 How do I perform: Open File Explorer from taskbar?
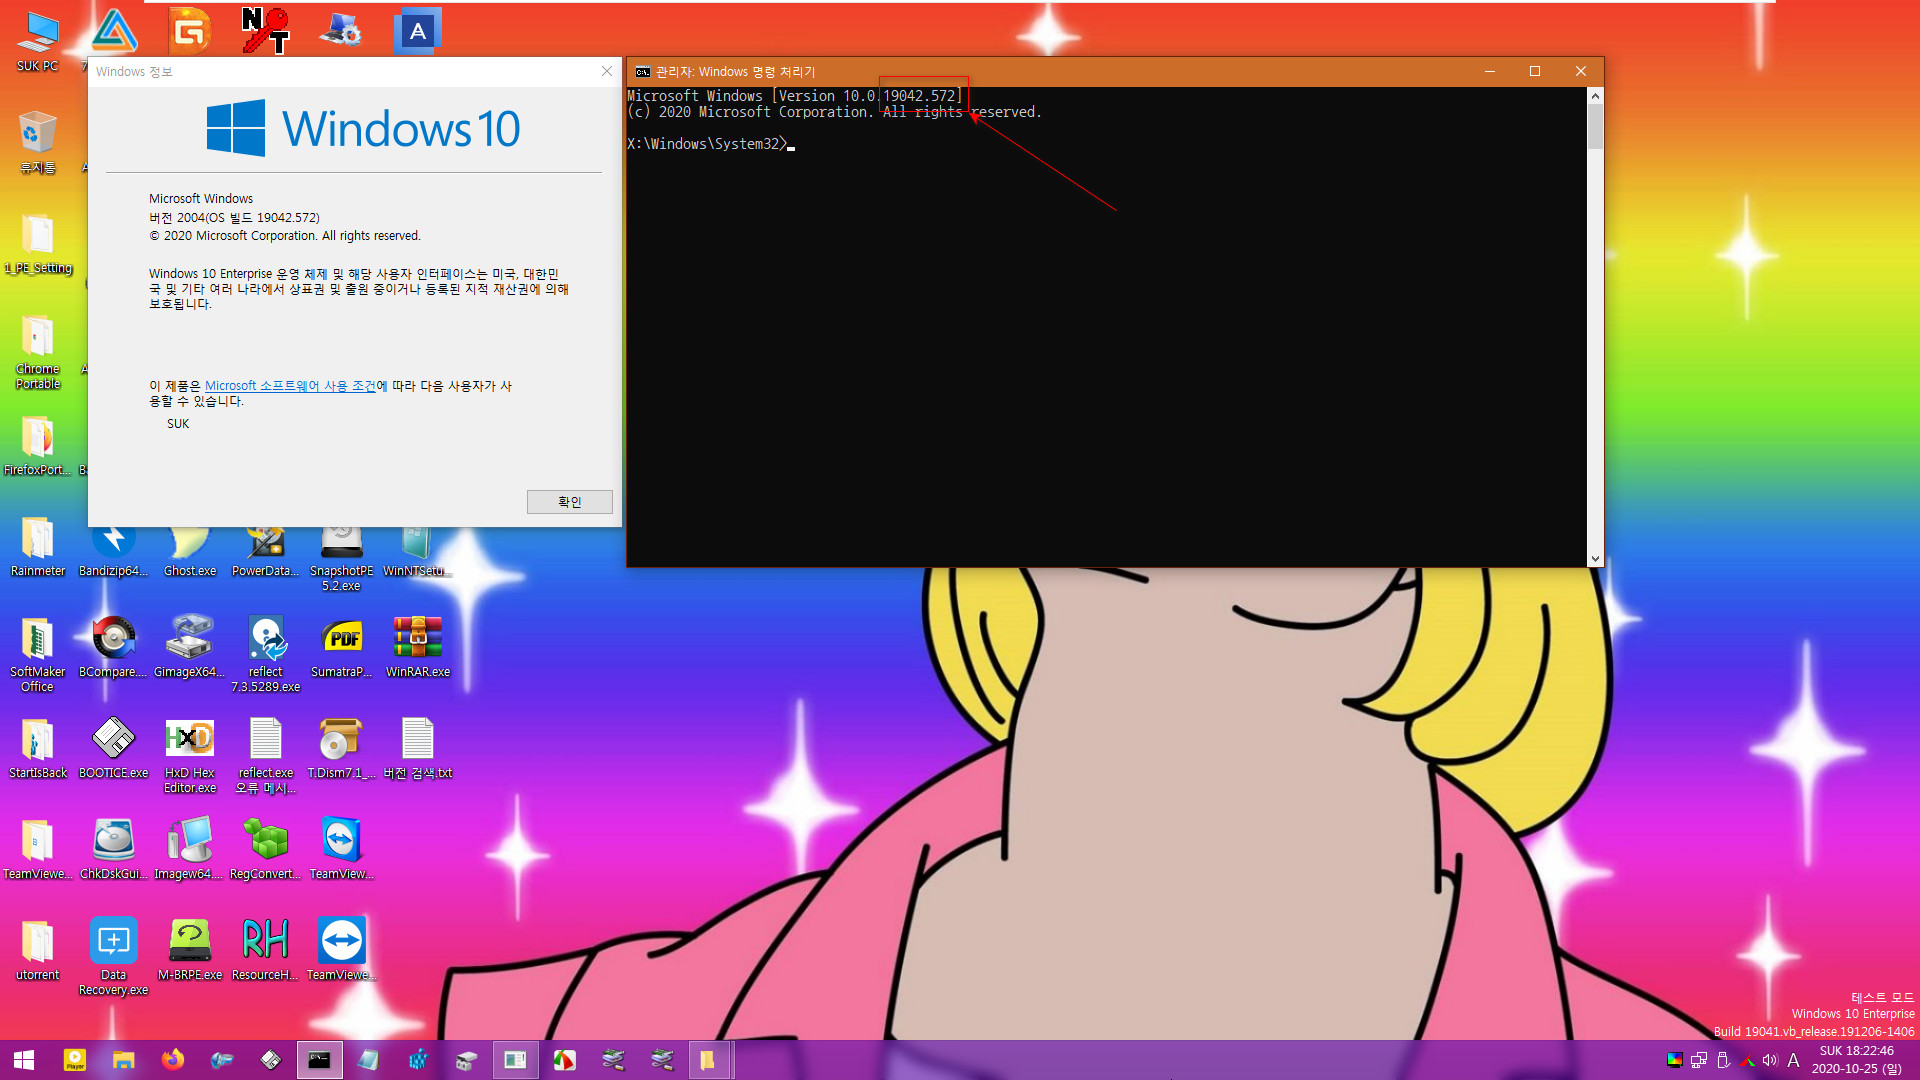pos(123,1060)
